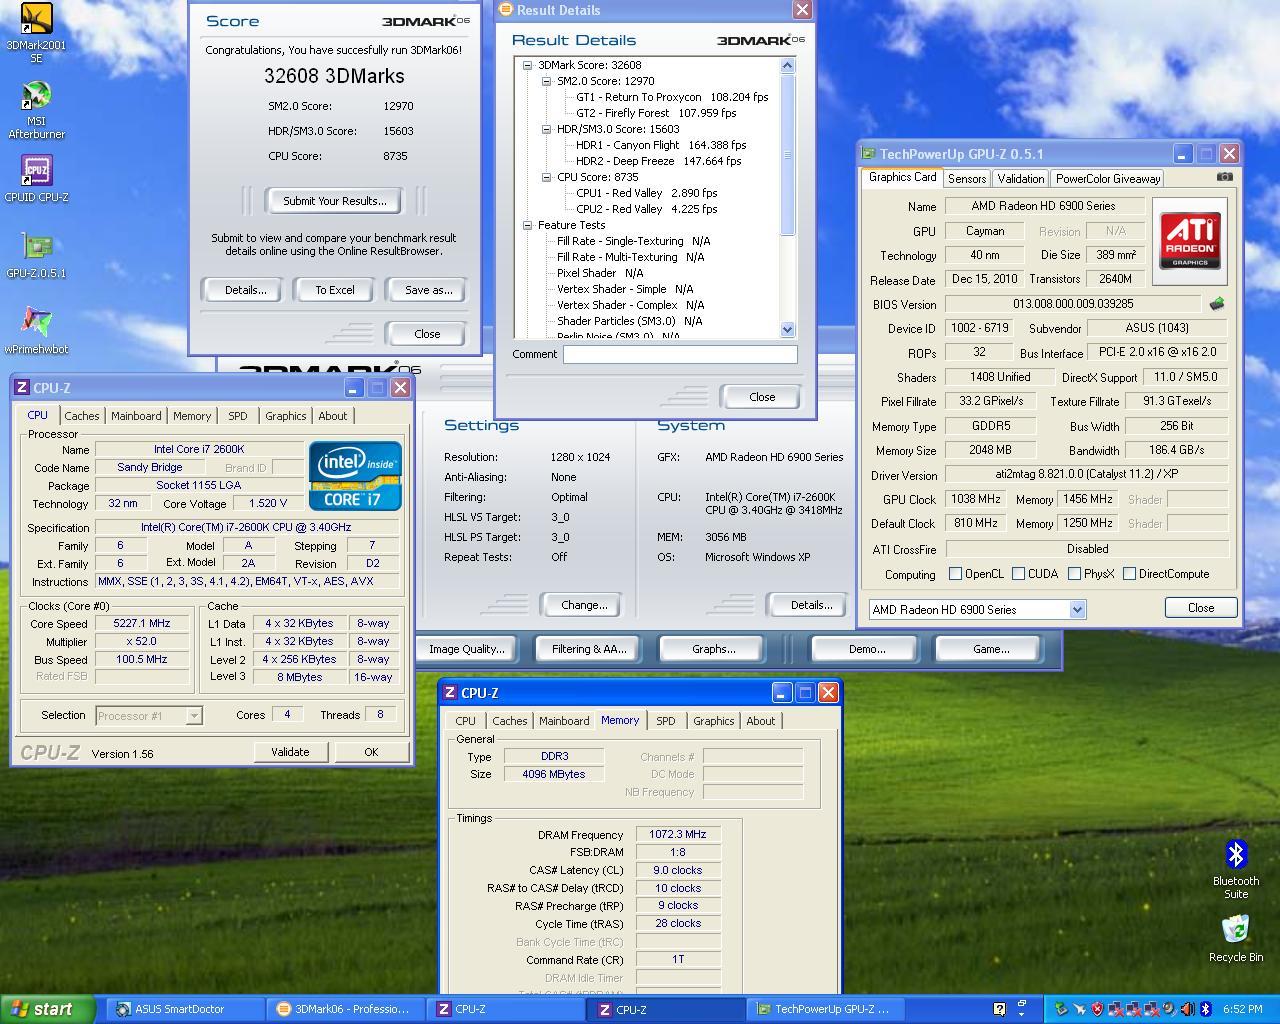The height and width of the screenshot is (1024, 1280).
Task: Collapse the Feature Tests tree node
Action: tap(527, 225)
